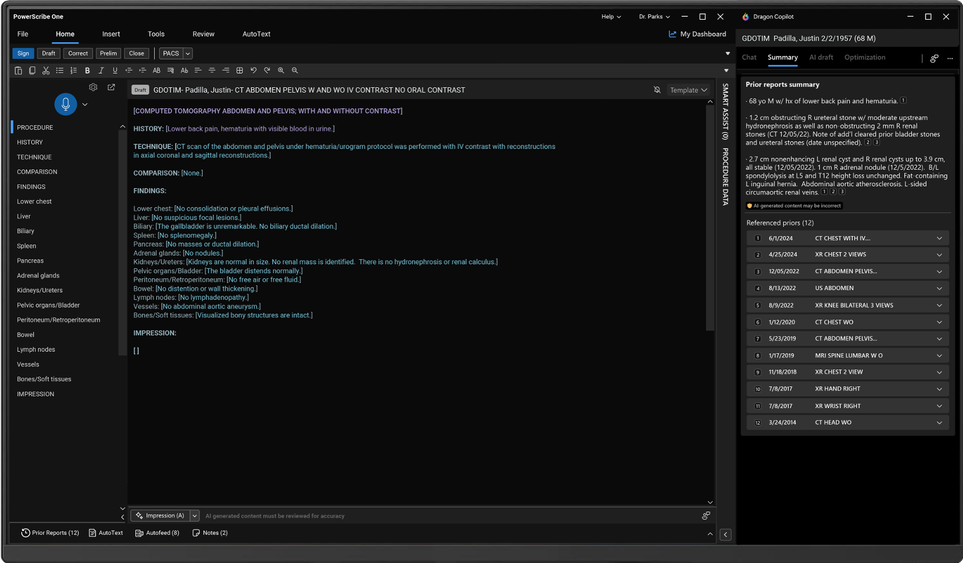
Task: Switch to the AI draft tab
Action: point(820,58)
